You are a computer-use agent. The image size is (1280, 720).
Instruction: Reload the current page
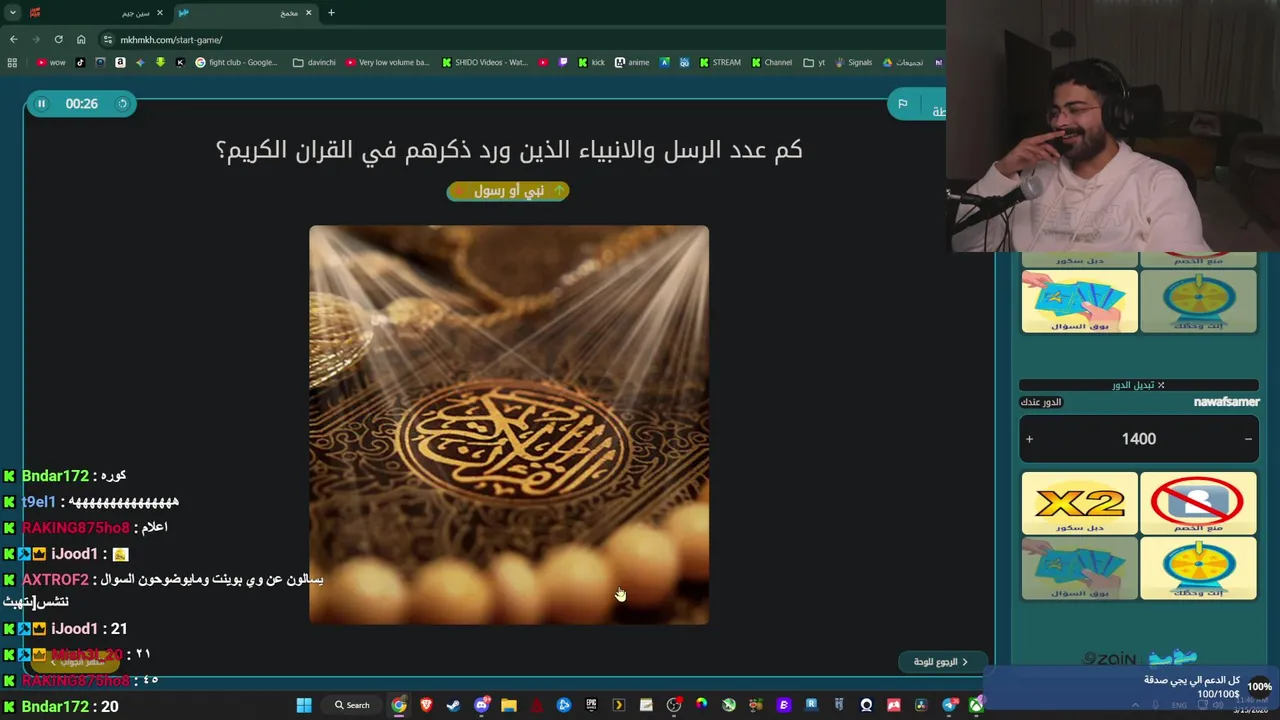click(x=58, y=39)
